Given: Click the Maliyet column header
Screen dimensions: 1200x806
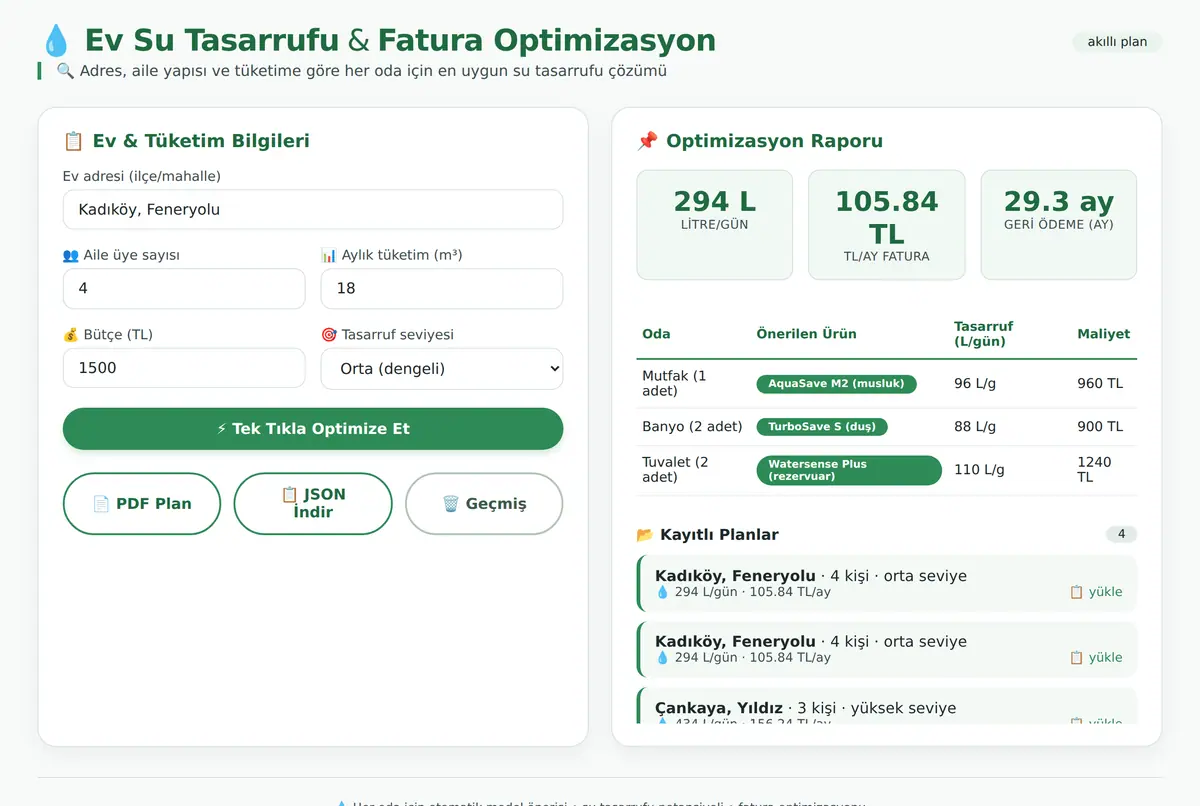Looking at the screenshot, I should (1104, 334).
